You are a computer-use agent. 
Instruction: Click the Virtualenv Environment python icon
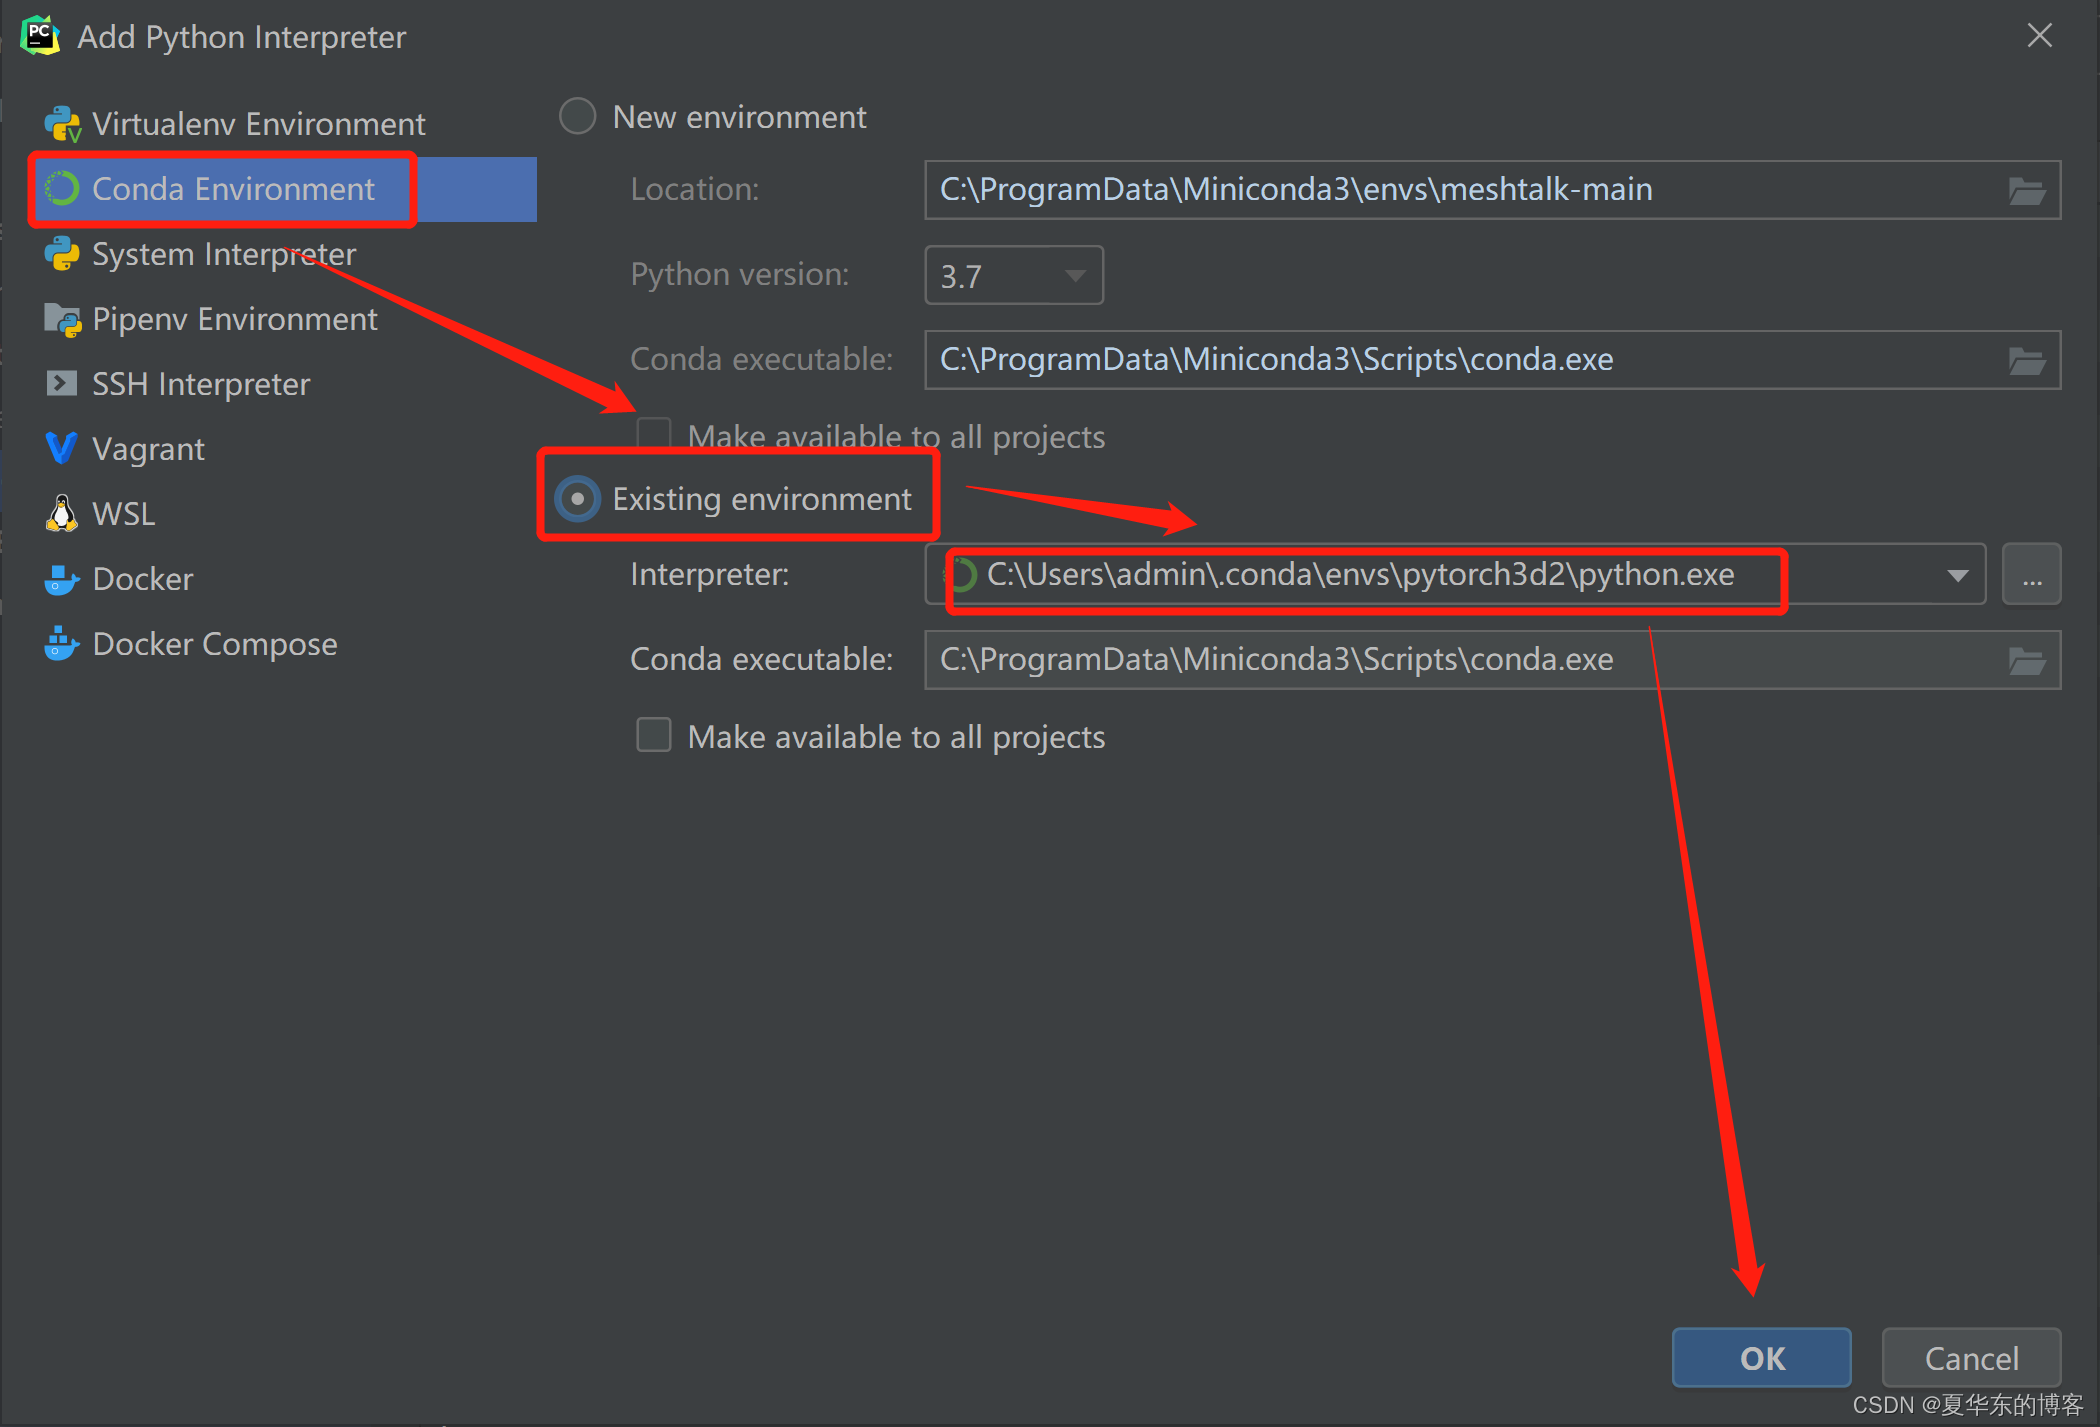(x=62, y=124)
